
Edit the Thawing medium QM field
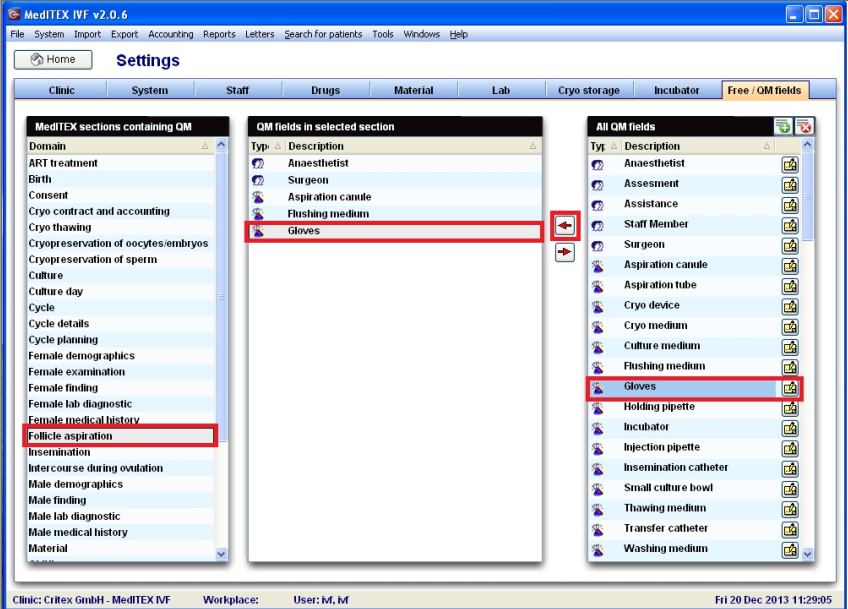[790, 509]
